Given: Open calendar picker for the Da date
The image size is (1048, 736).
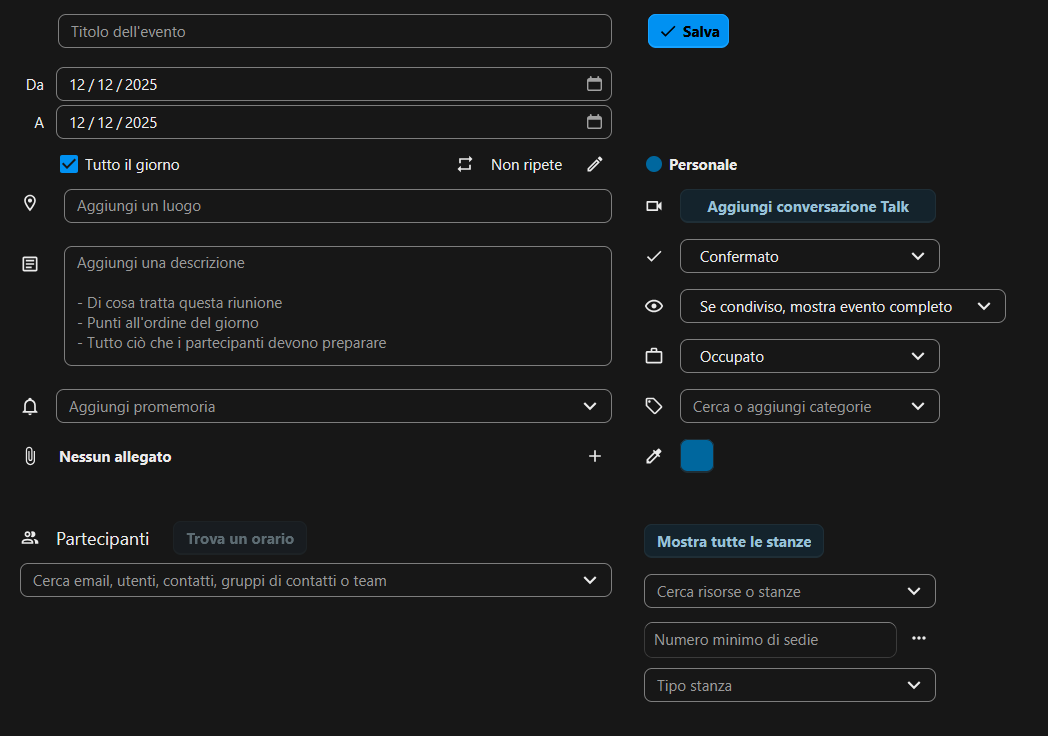Looking at the screenshot, I should (x=594, y=84).
